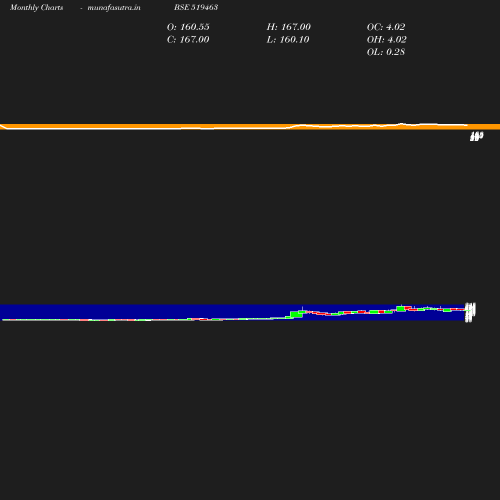The height and width of the screenshot is (500, 500).
Task: Click the white line bump on the orange band
Action: [x=402, y=124]
